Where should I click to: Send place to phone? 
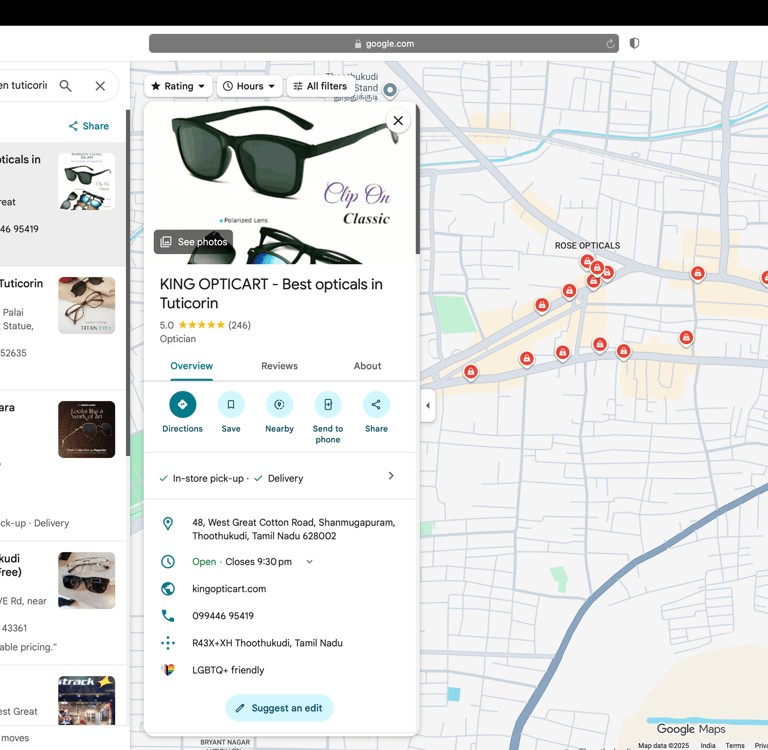click(x=328, y=404)
